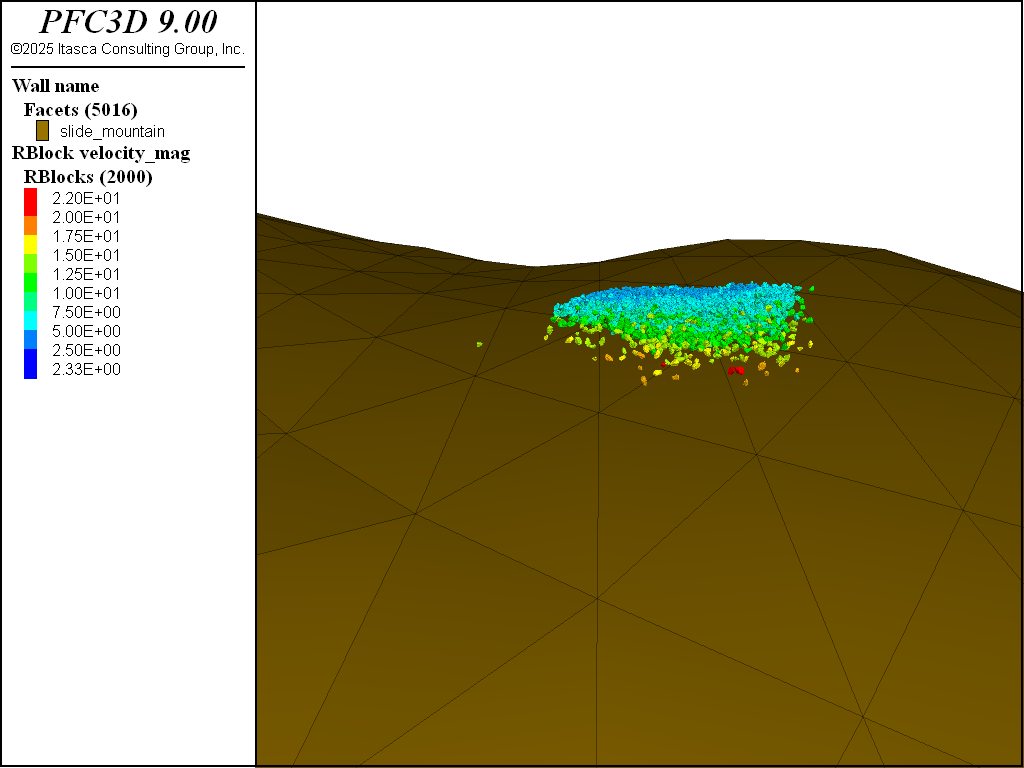
Task: Select the 'PFC3D 9.00' title text
Action: coord(128,22)
